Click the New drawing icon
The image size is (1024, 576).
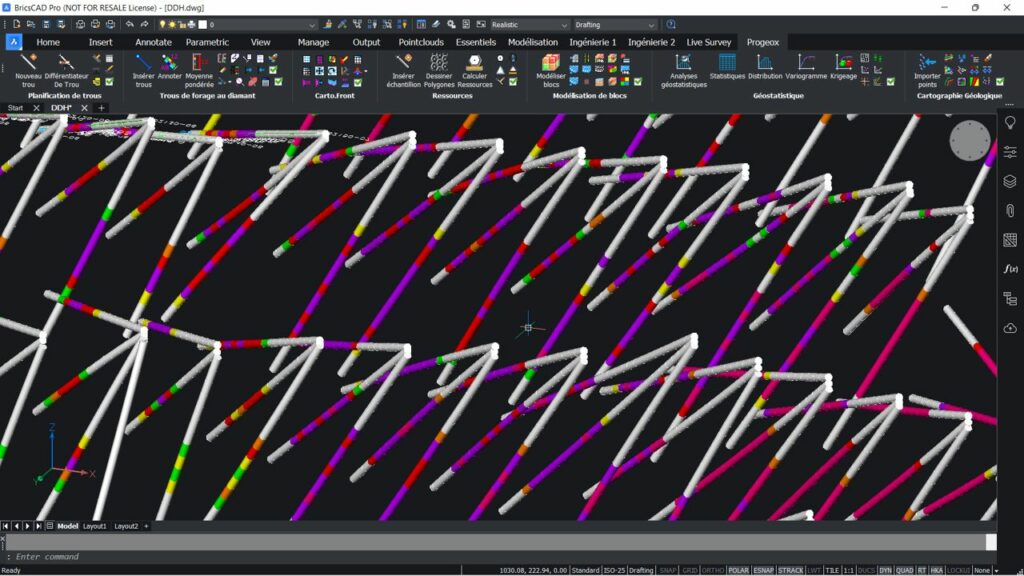click(x=16, y=24)
